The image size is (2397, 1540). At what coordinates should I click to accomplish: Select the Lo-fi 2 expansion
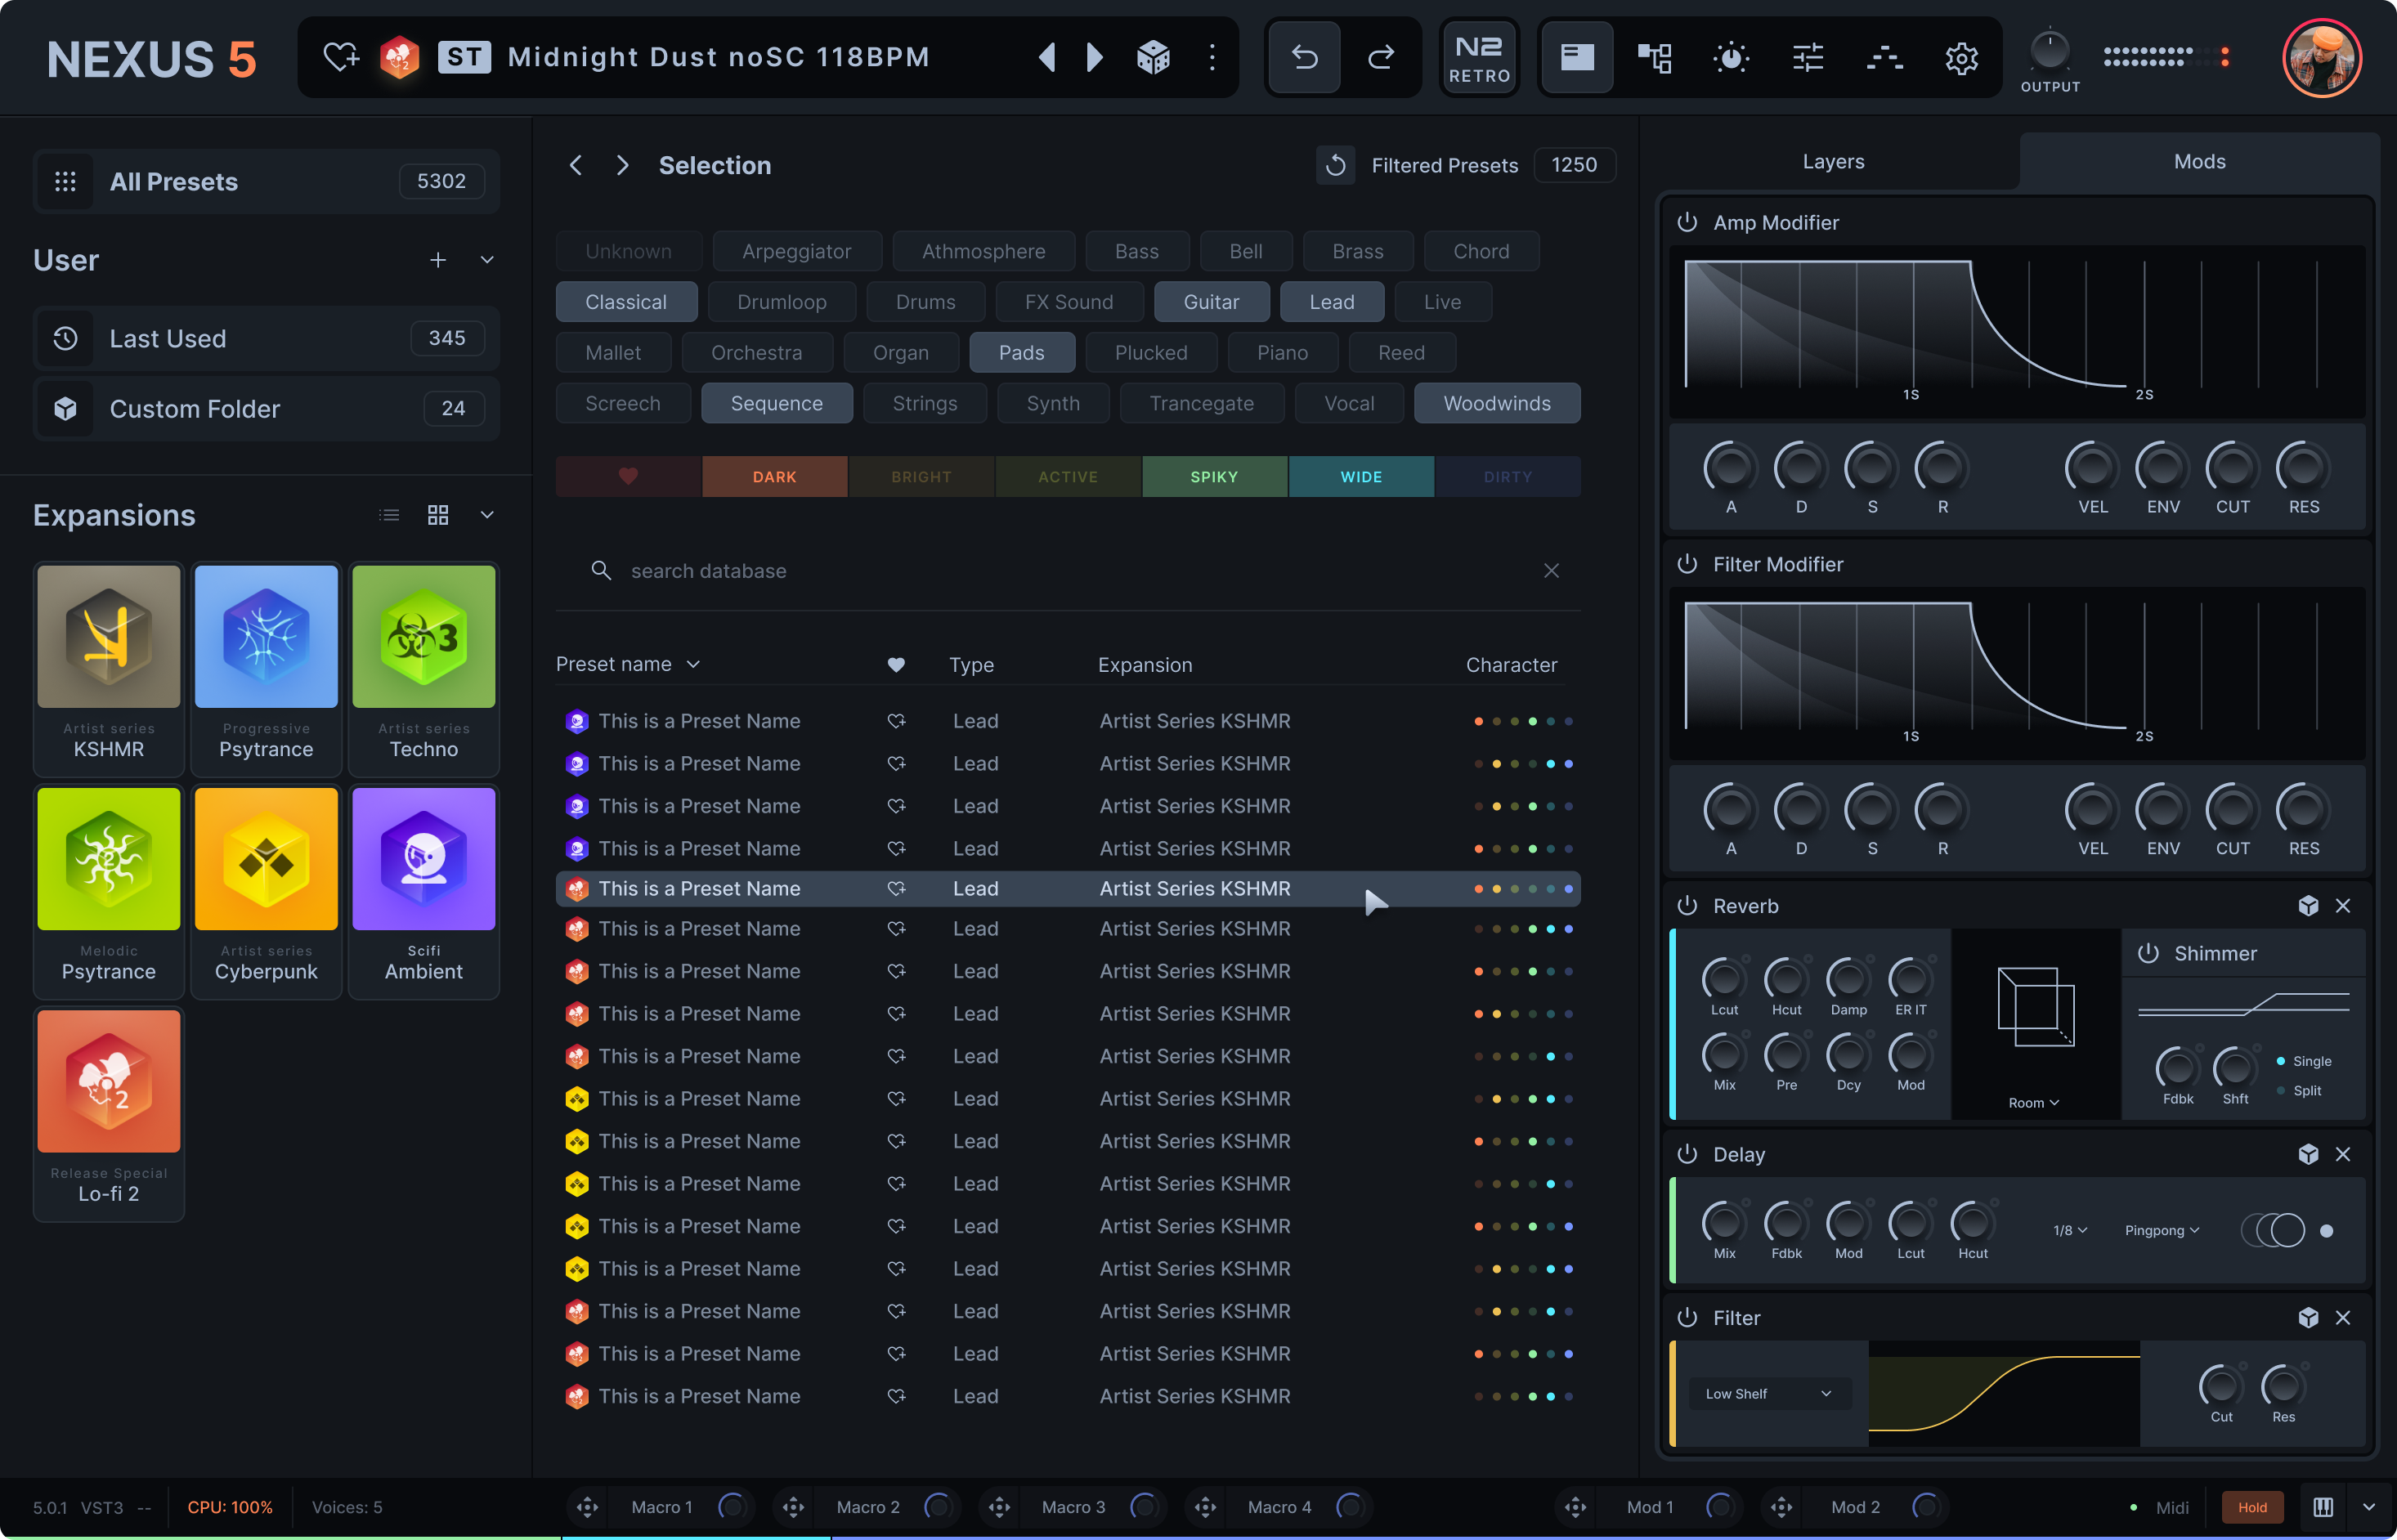109,1113
